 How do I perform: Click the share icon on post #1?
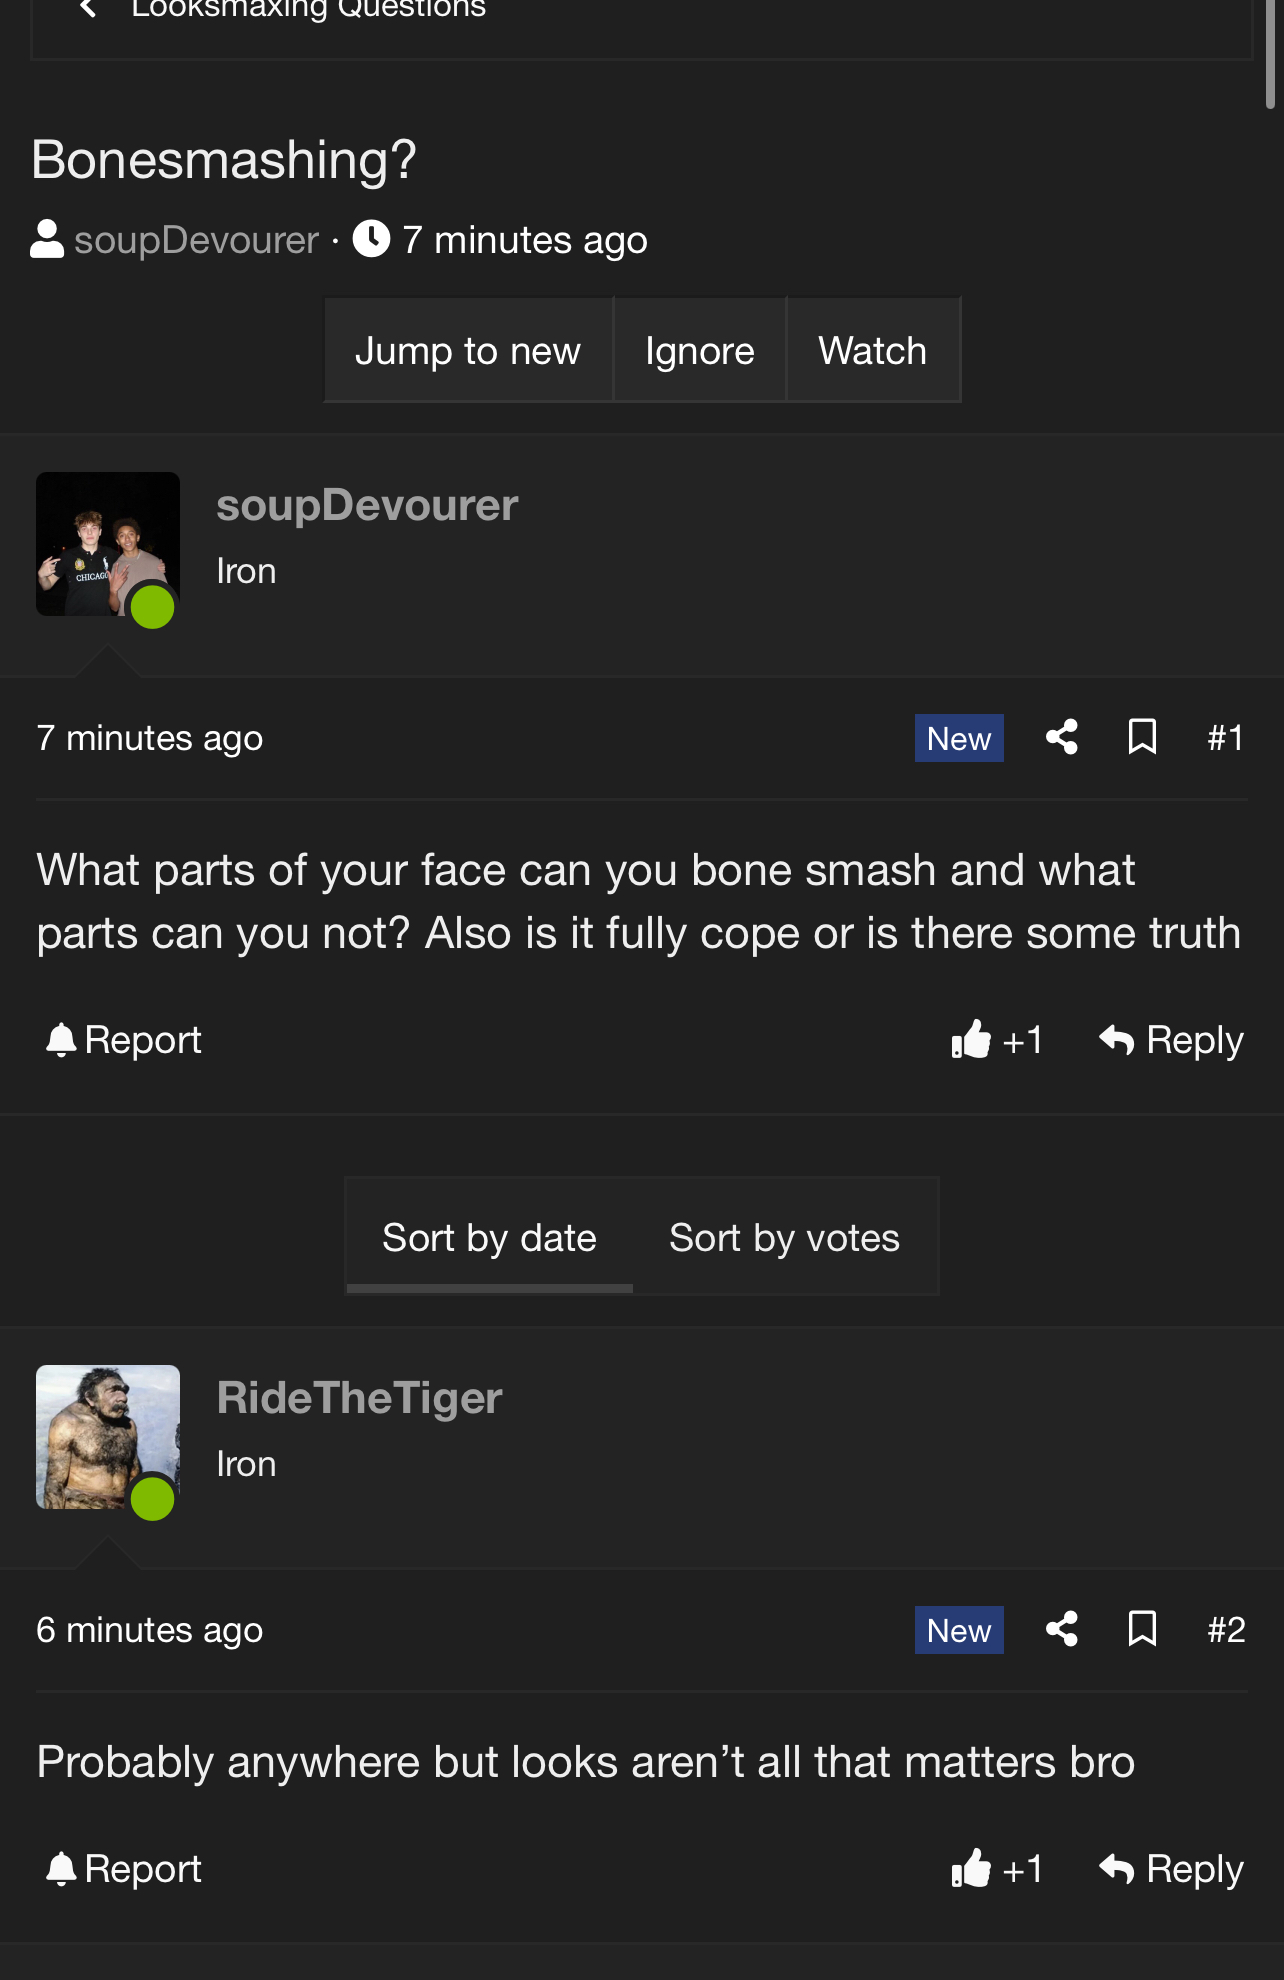[1061, 738]
